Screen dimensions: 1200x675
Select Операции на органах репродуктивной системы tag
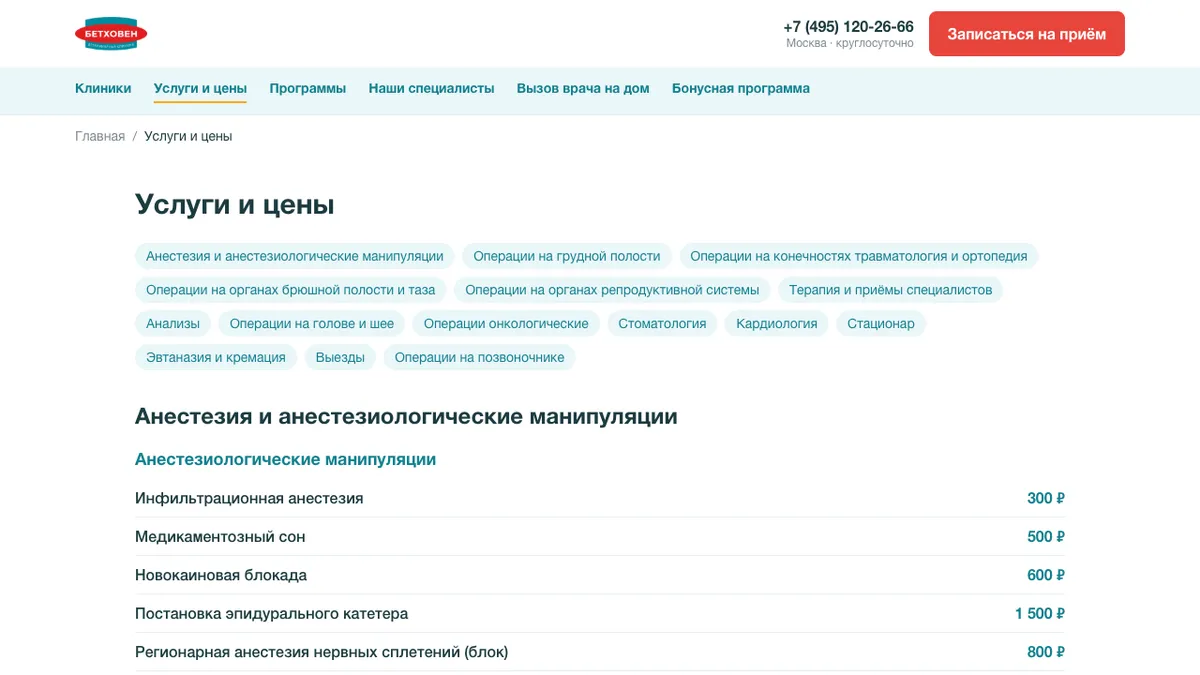click(612, 290)
